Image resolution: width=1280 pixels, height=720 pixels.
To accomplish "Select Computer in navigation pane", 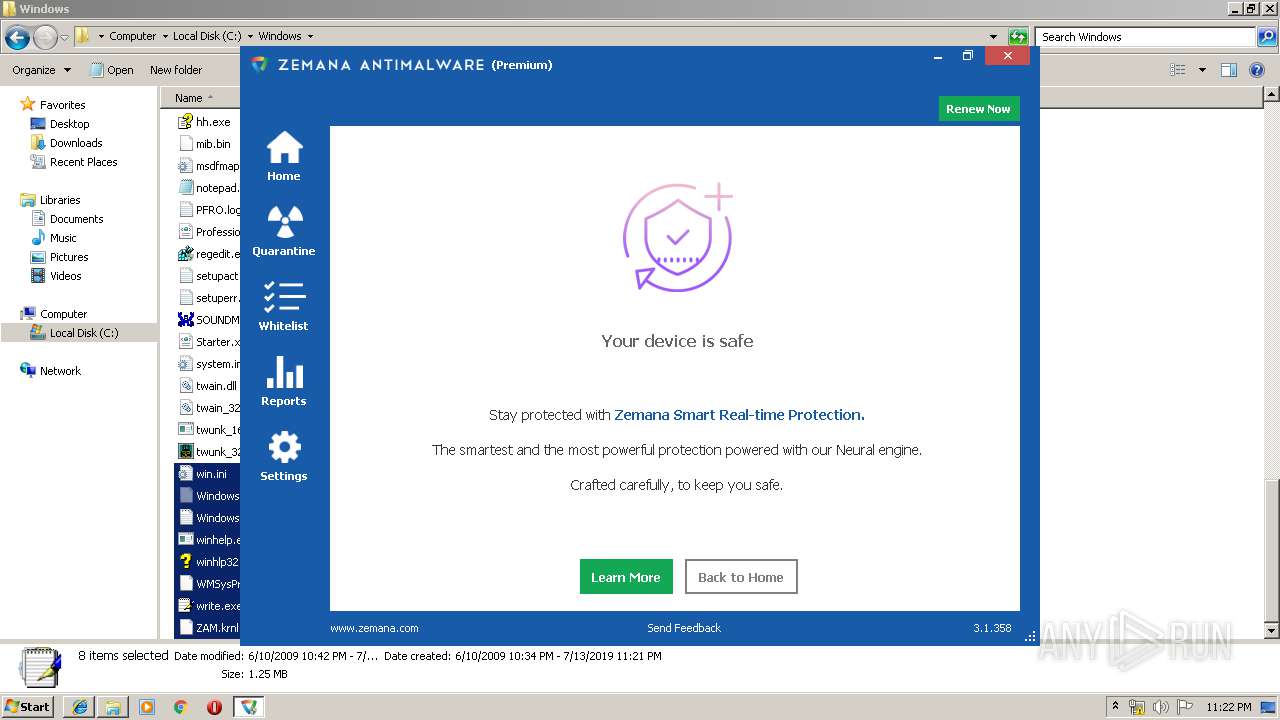I will tap(63, 314).
